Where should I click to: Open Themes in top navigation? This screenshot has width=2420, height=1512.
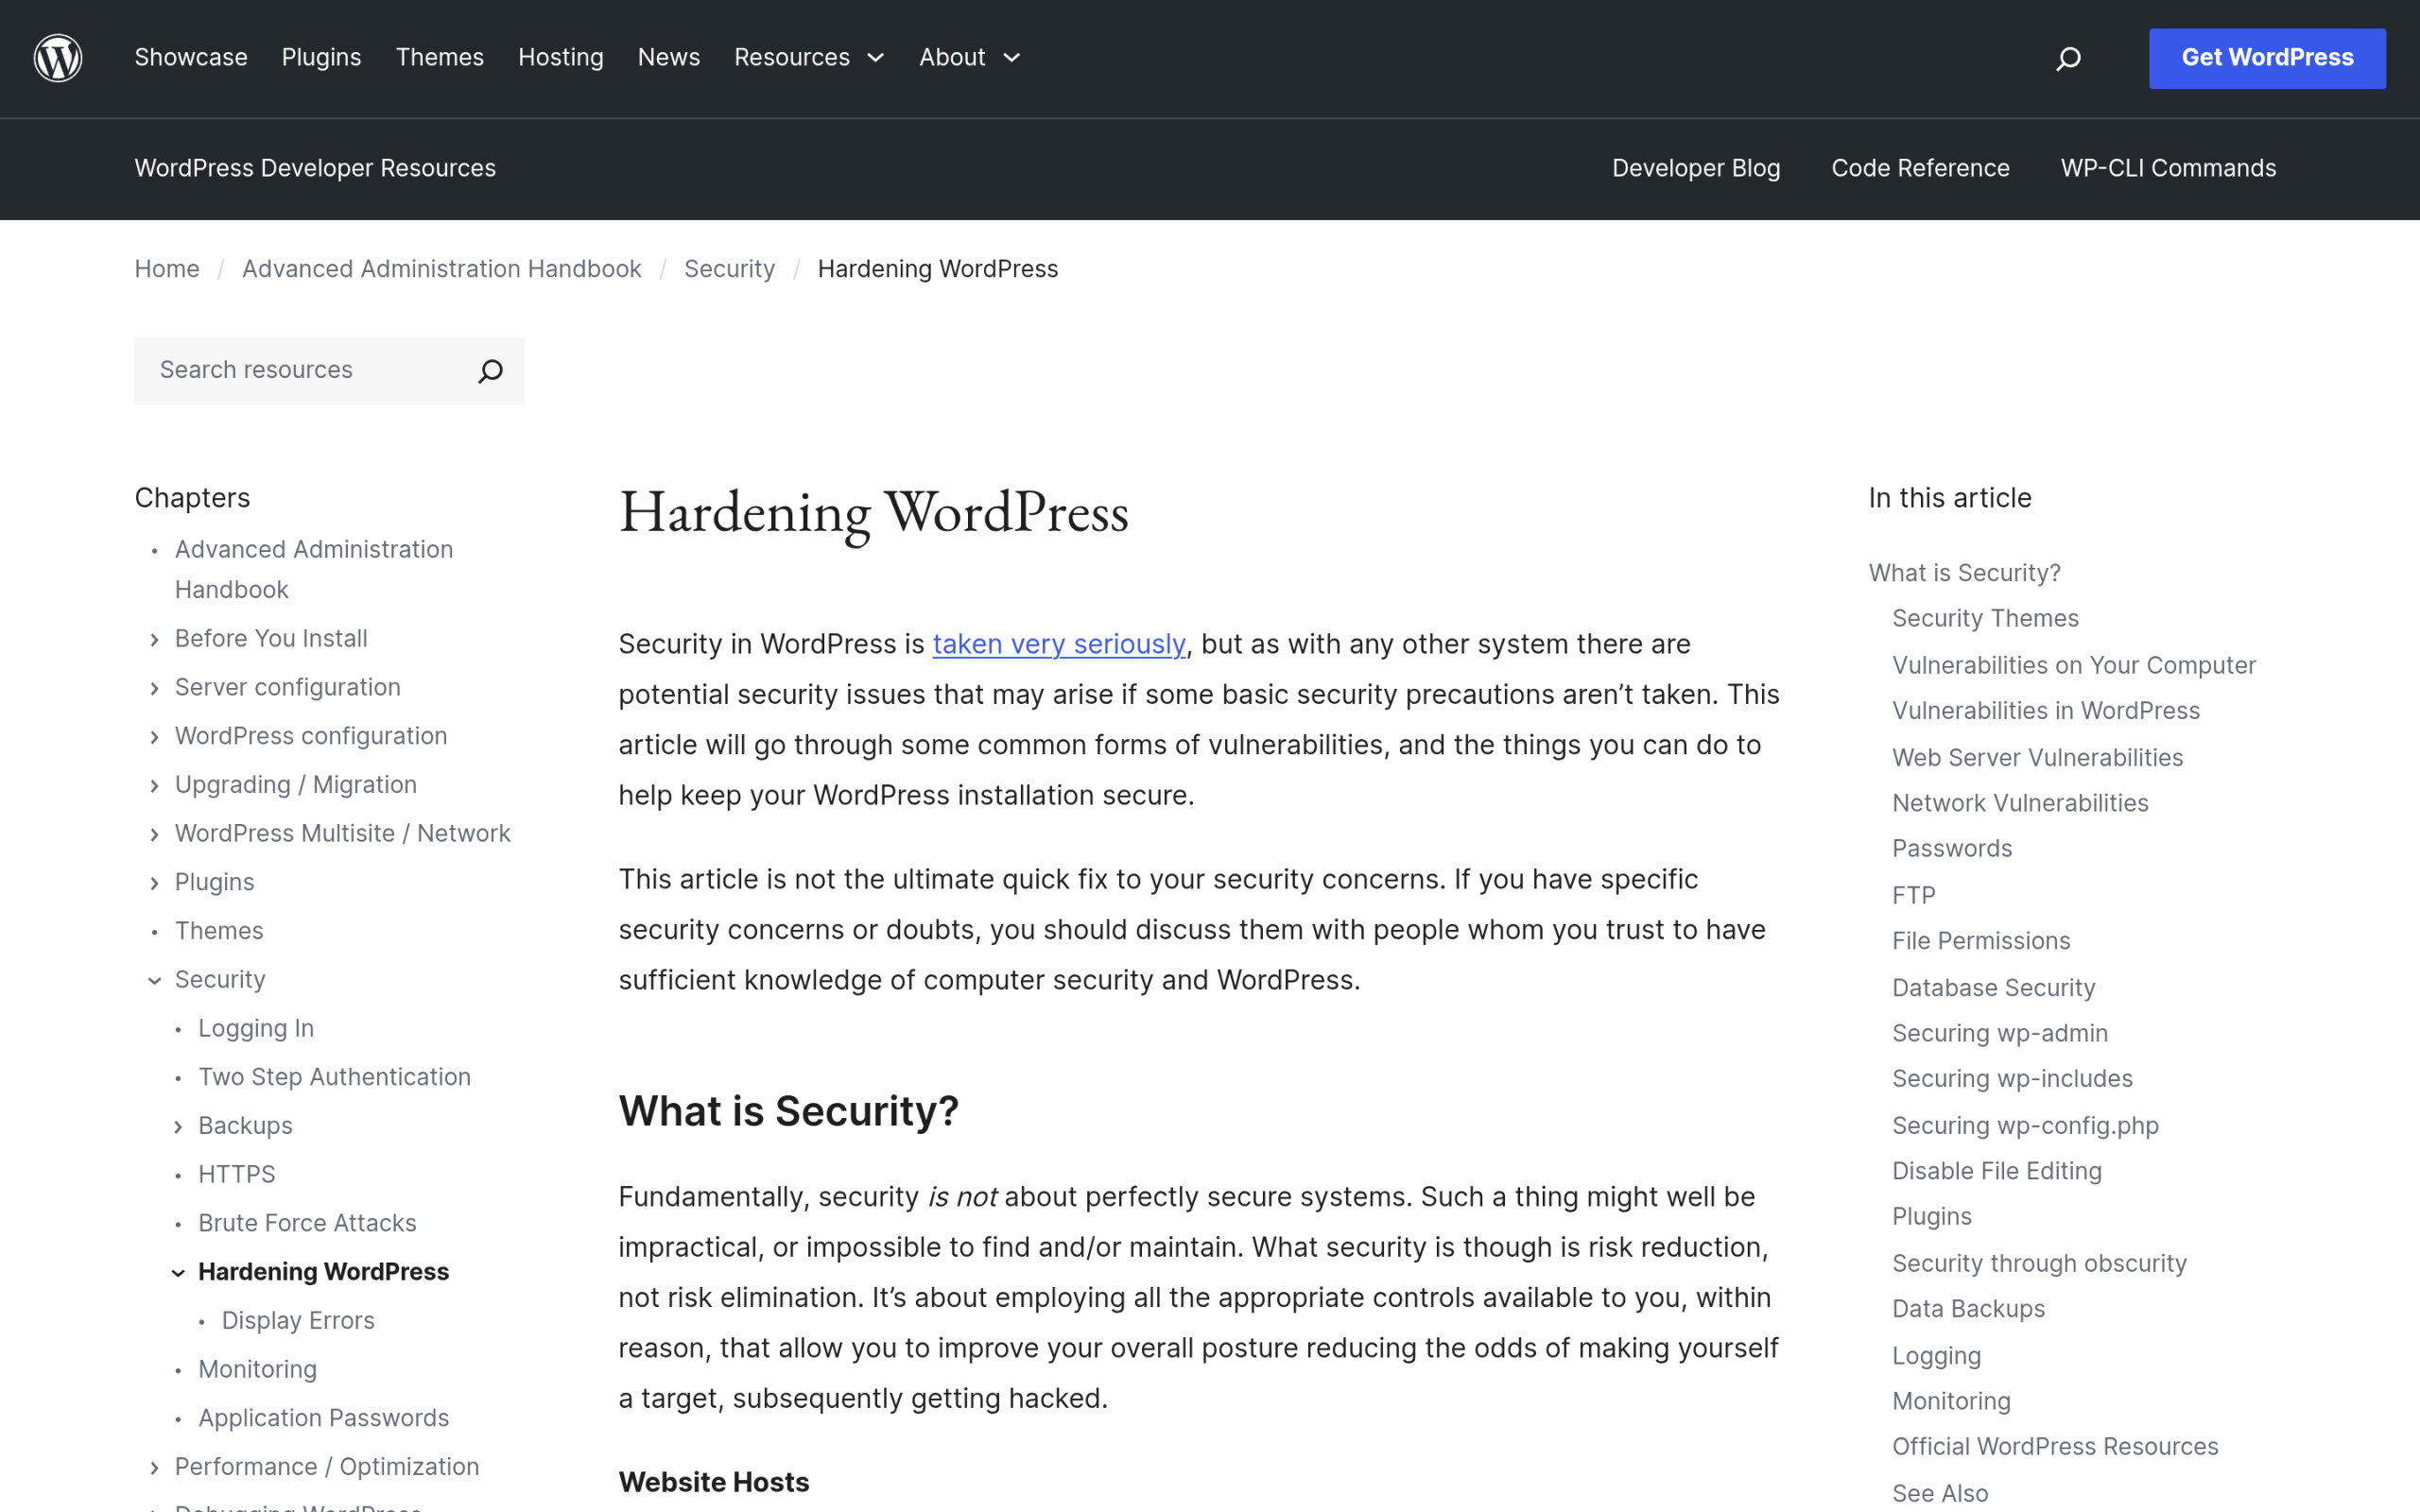tap(440, 58)
